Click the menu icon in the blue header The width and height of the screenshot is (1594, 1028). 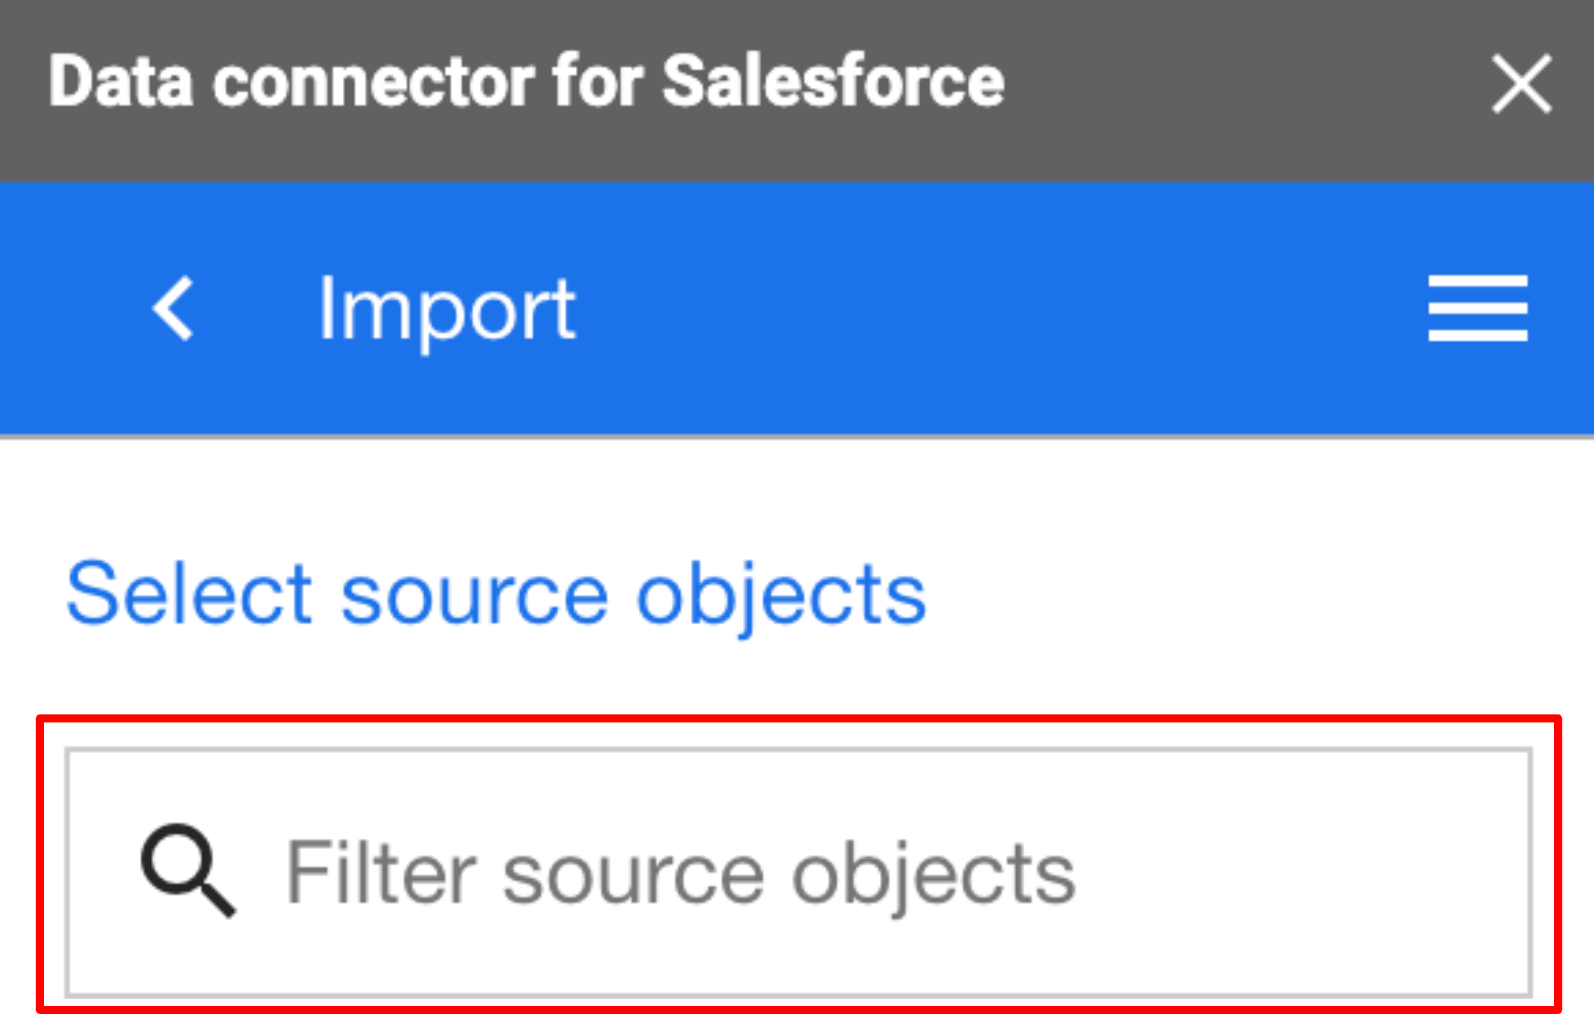pos(1477,308)
